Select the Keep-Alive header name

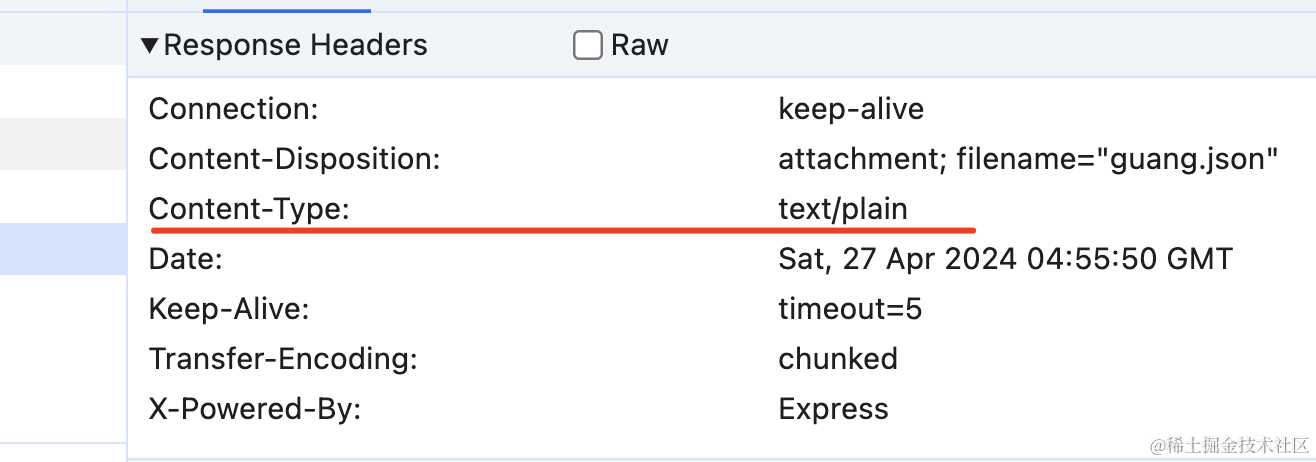(x=229, y=309)
